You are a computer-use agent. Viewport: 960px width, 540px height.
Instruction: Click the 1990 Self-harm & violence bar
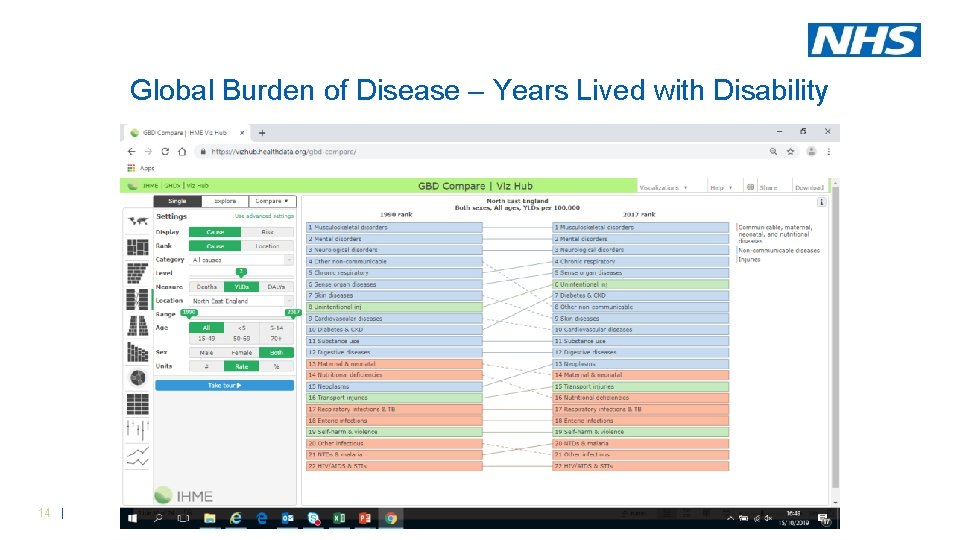pos(394,432)
